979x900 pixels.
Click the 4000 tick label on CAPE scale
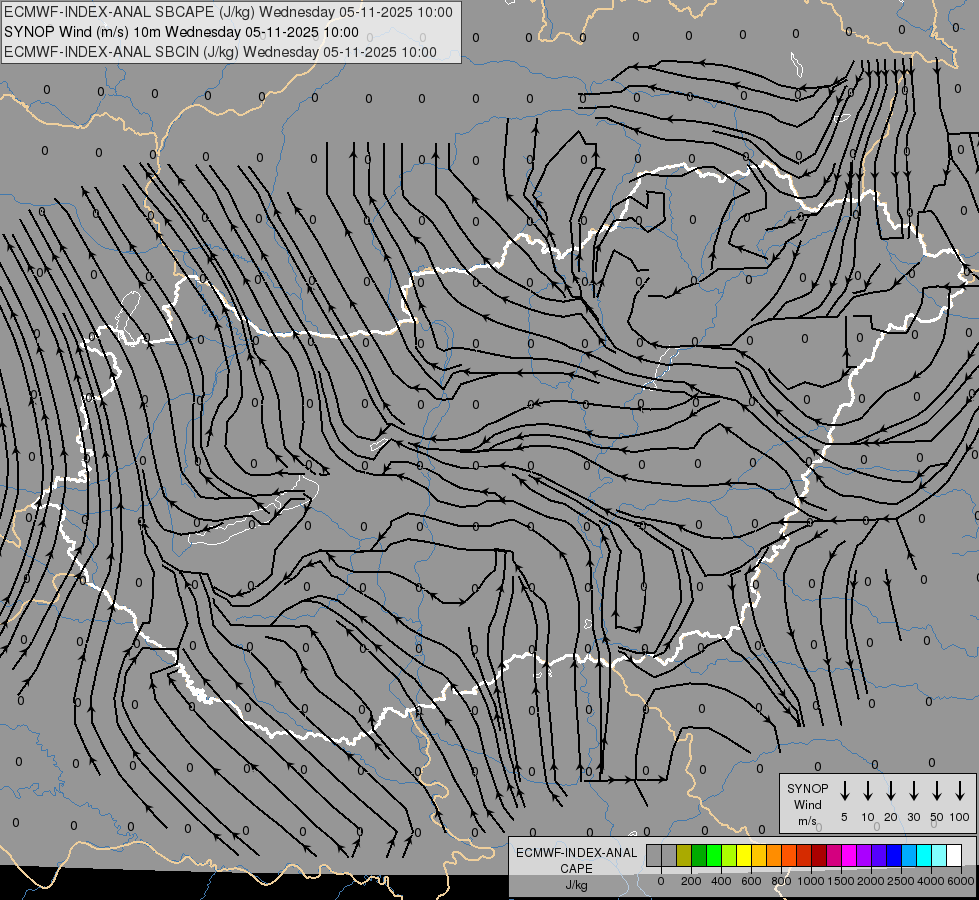pyautogui.click(x=931, y=881)
